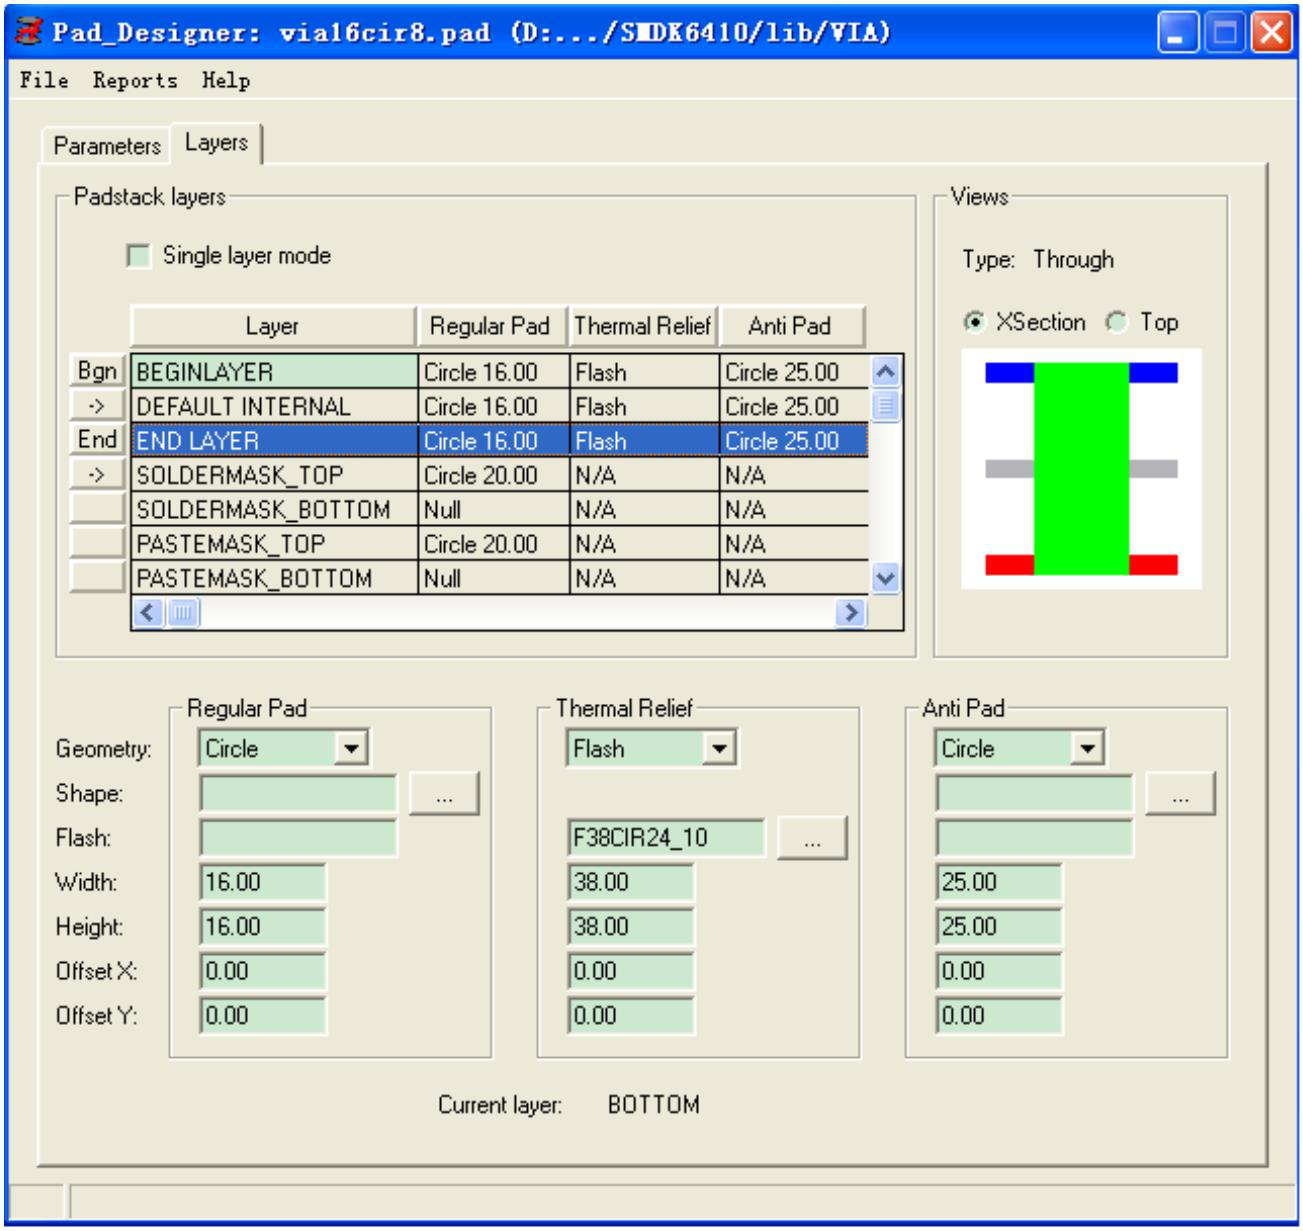
Task: Open Thermal Relief flash browse button
Action: pyautogui.click(x=812, y=838)
